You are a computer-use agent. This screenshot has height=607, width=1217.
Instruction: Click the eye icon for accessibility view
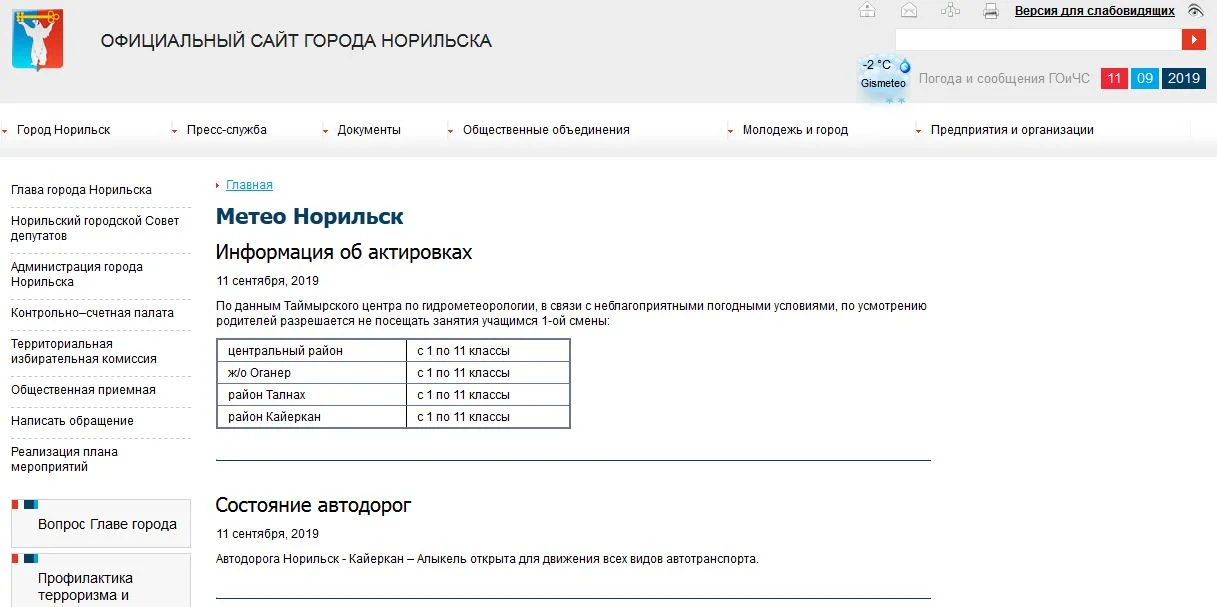click(1195, 10)
